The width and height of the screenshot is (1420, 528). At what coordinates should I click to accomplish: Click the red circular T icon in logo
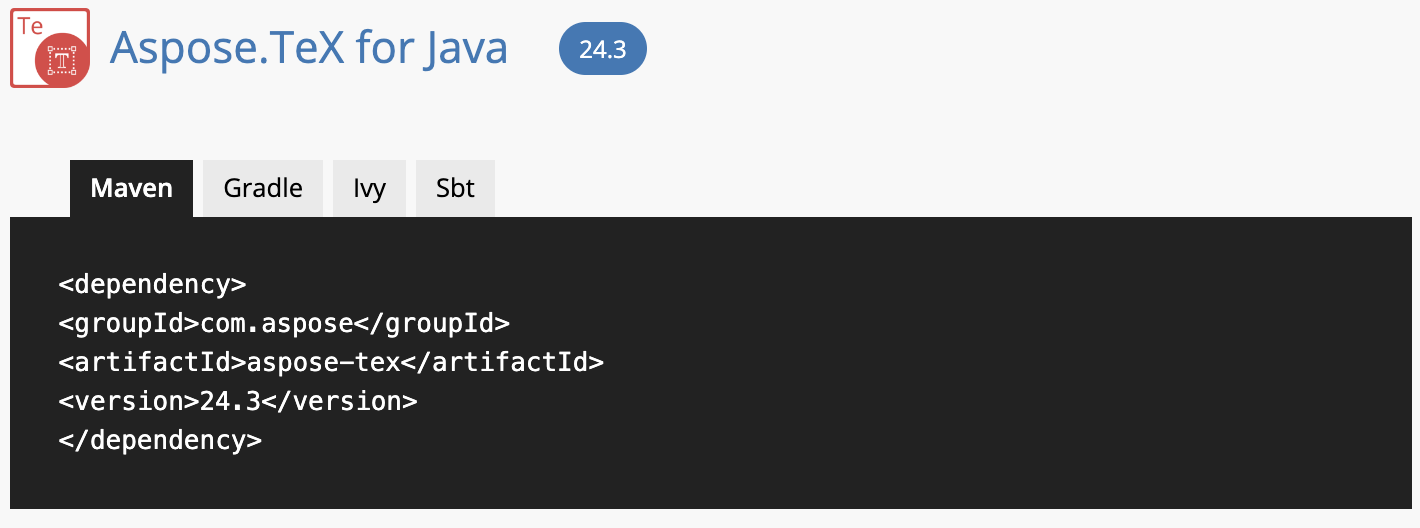coord(62,62)
